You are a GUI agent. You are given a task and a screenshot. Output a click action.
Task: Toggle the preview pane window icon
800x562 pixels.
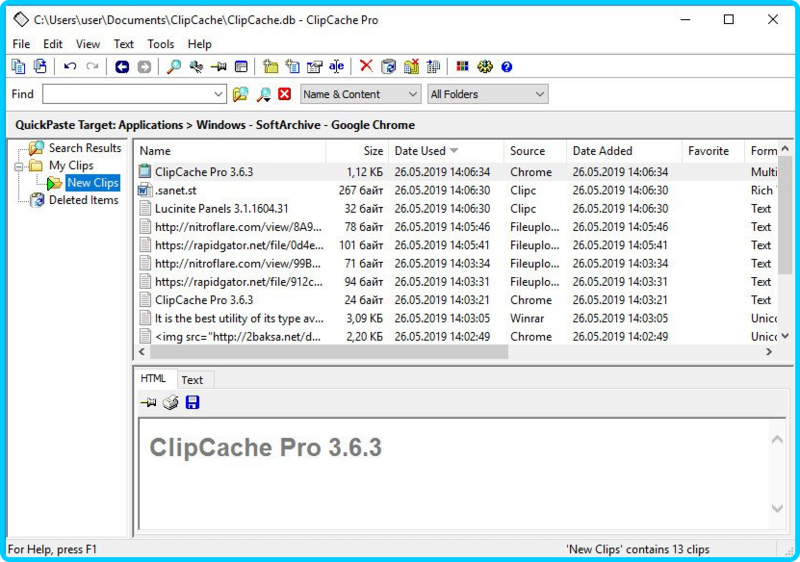[241, 67]
